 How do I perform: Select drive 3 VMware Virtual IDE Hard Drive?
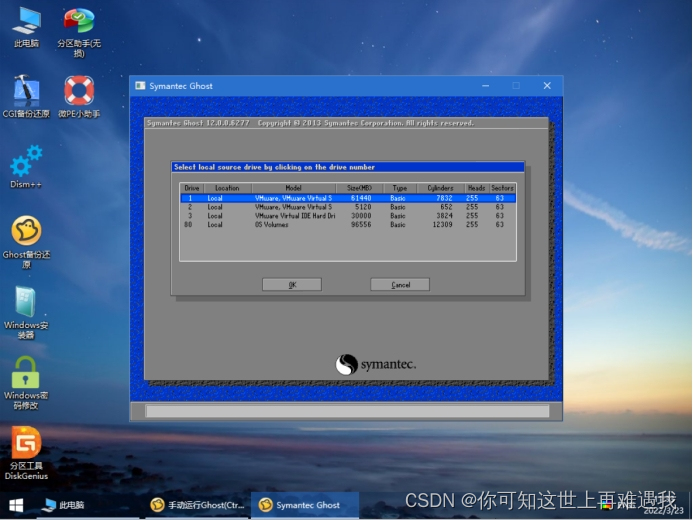[348, 216]
